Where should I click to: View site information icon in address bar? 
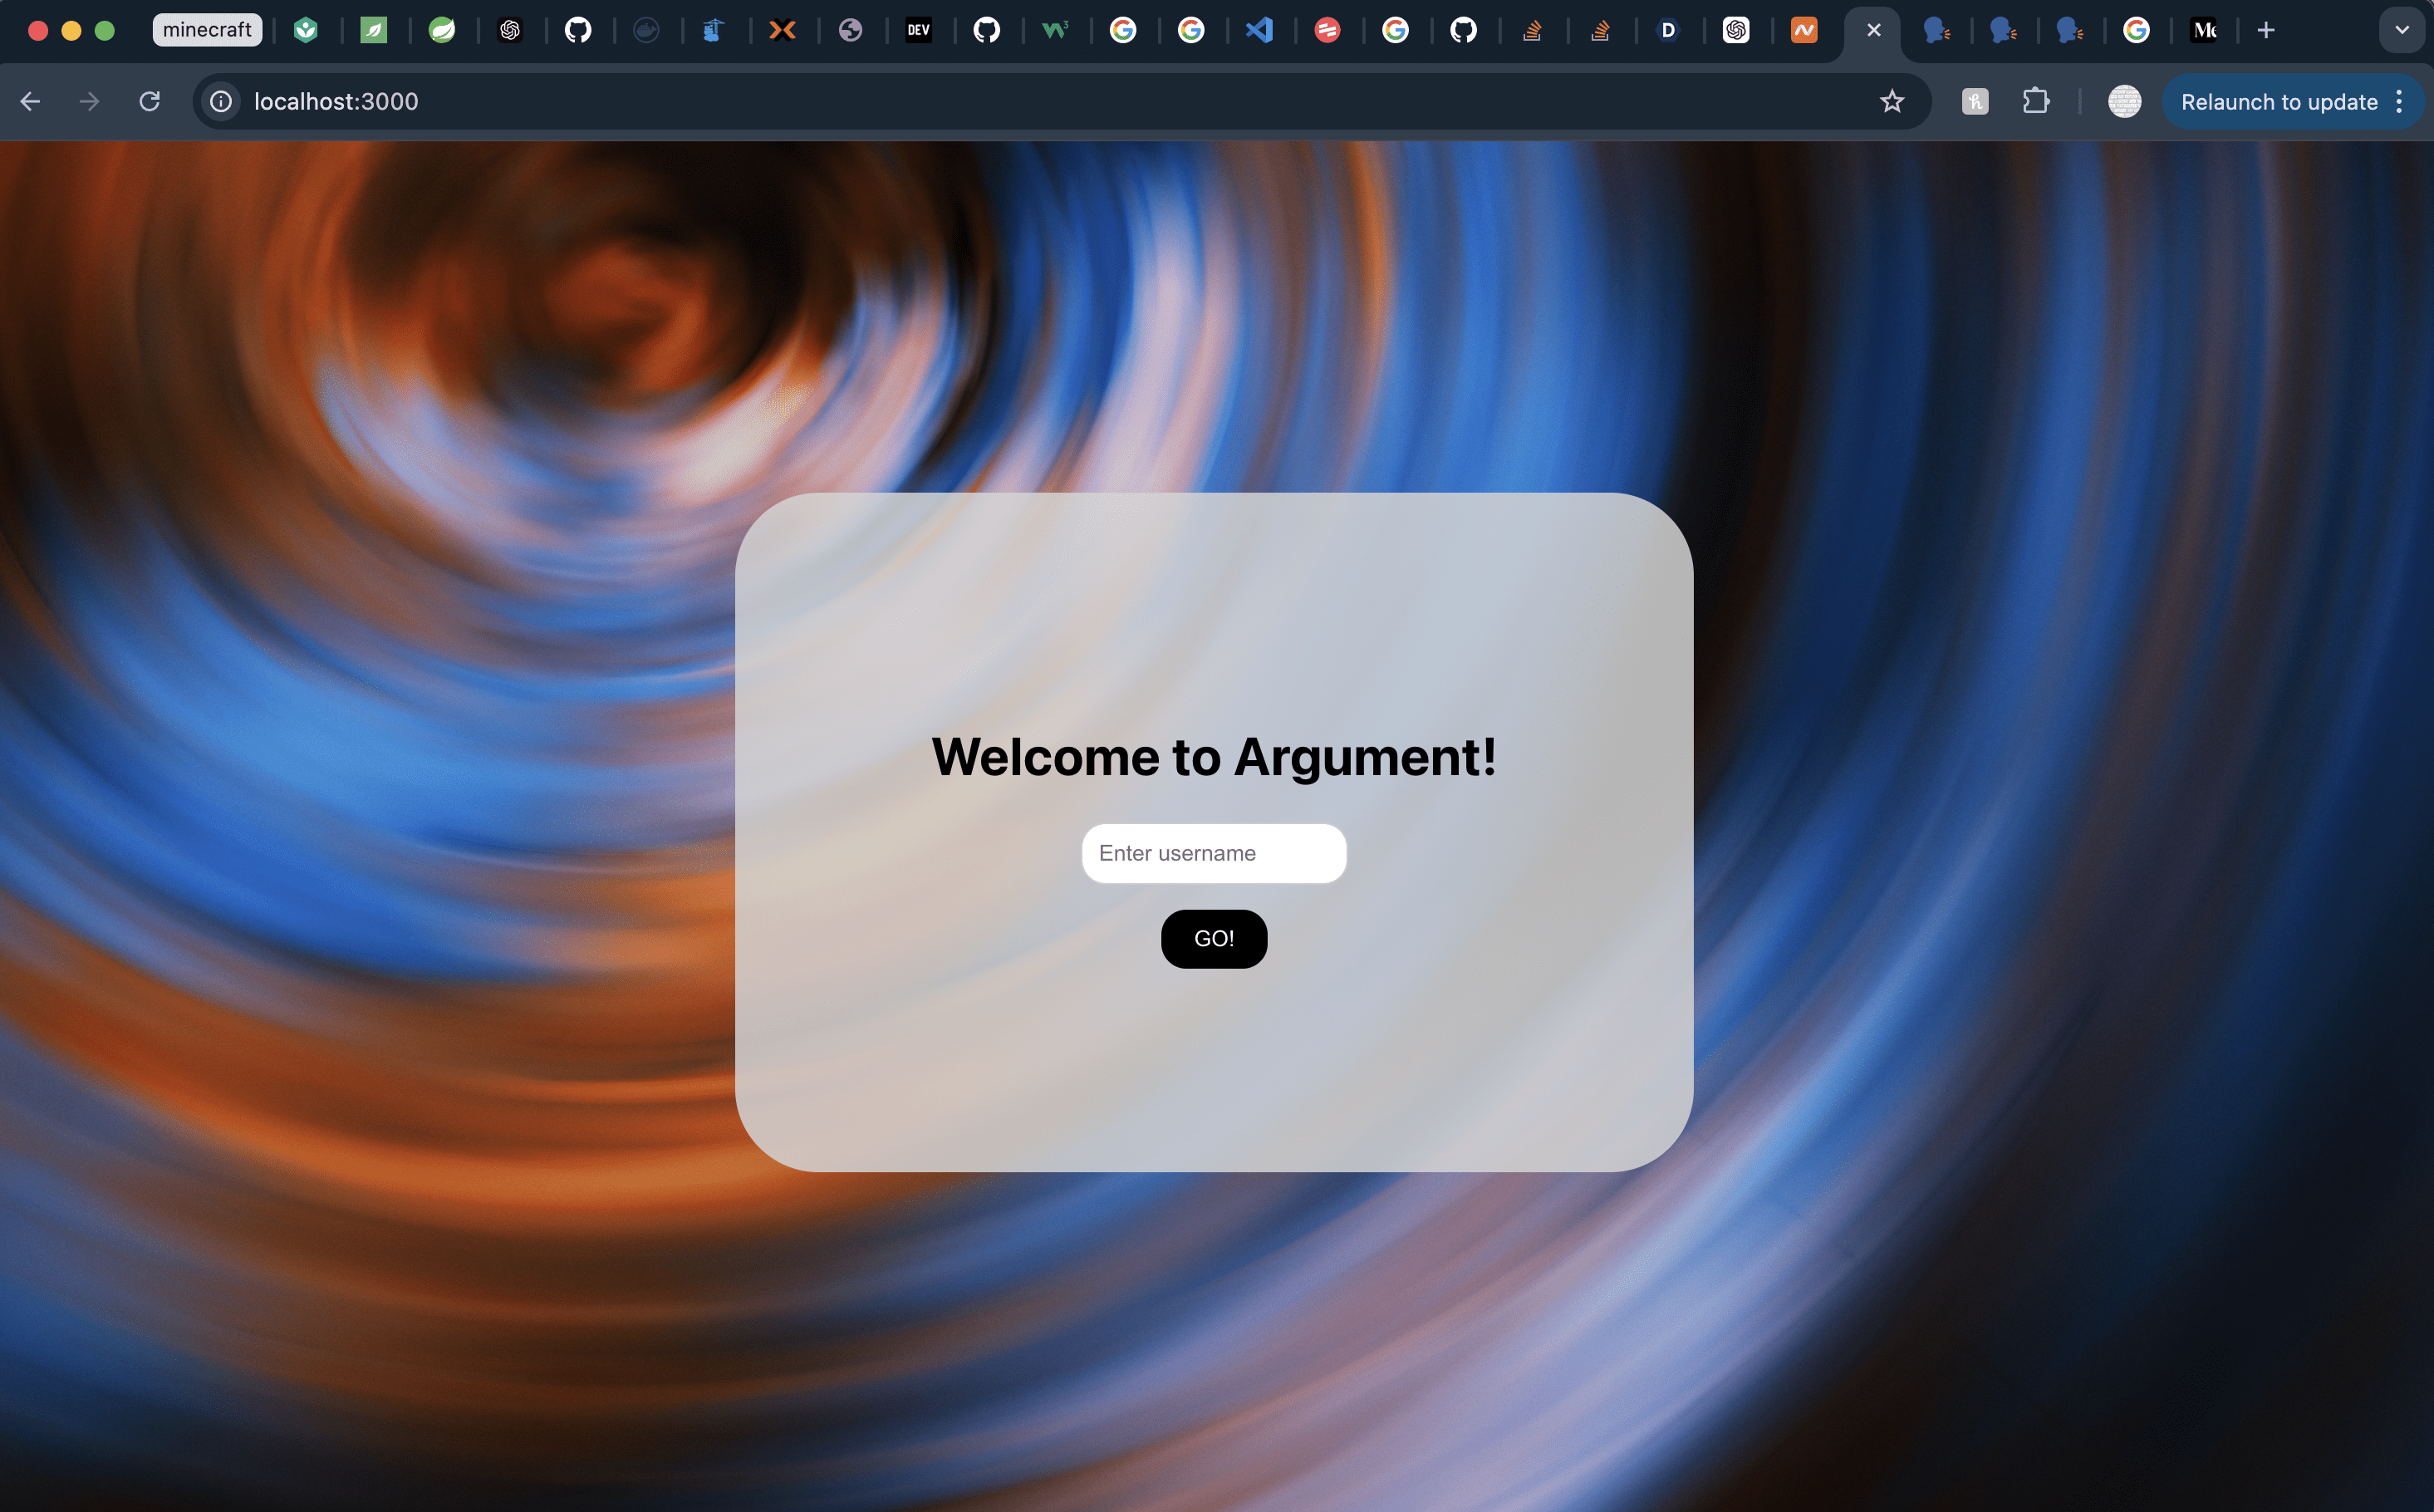click(221, 101)
